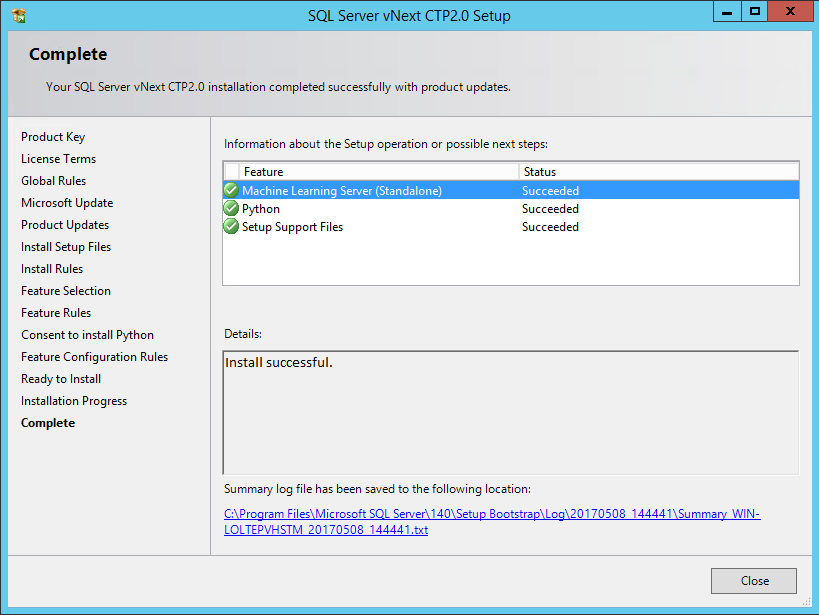Viewport: 819px width, 615px height.
Task: Minimize the setup window
Action: click(x=727, y=11)
